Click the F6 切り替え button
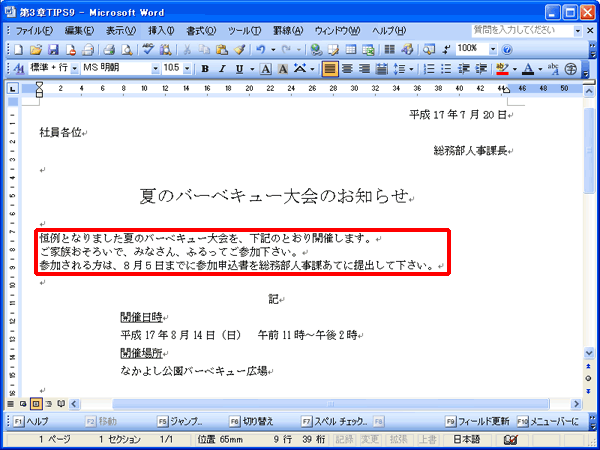600x450 pixels. (252, 421)
